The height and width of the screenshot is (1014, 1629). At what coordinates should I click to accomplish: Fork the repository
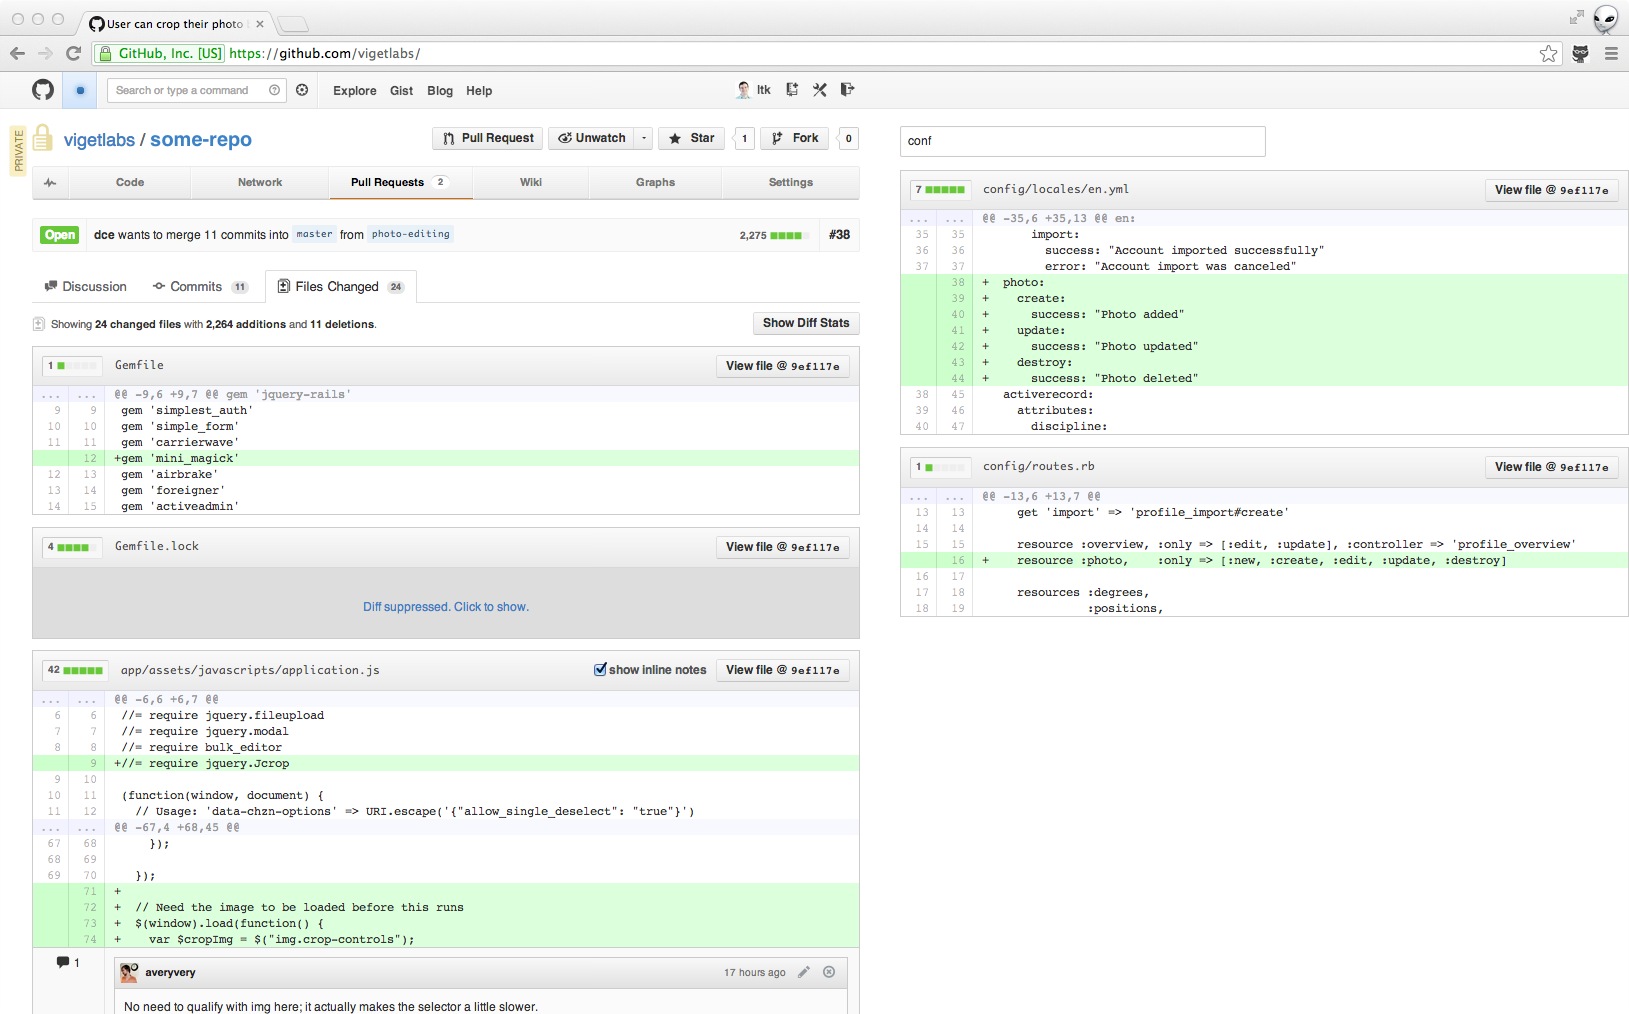coord(795,138)
